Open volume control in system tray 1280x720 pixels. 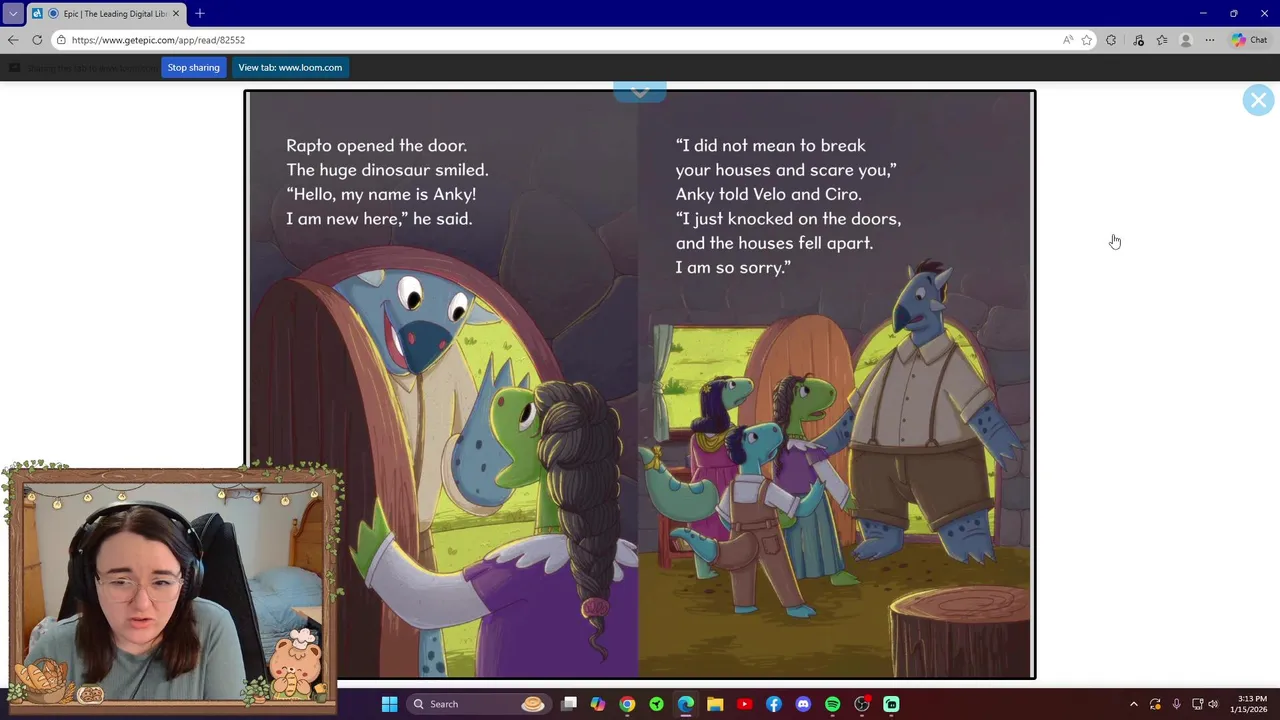pyautogui.click(x=1213, y=704)
